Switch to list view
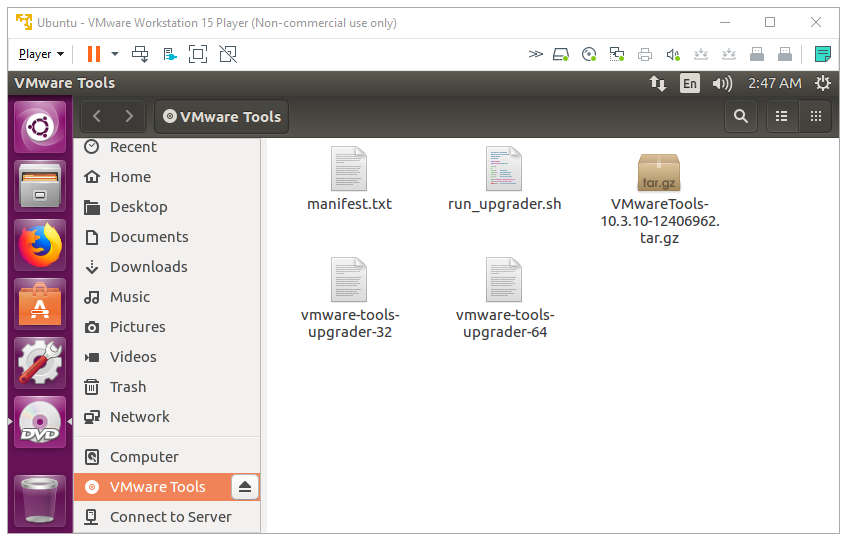The height and width of the screenshot is (541, 848). point(781,116)
